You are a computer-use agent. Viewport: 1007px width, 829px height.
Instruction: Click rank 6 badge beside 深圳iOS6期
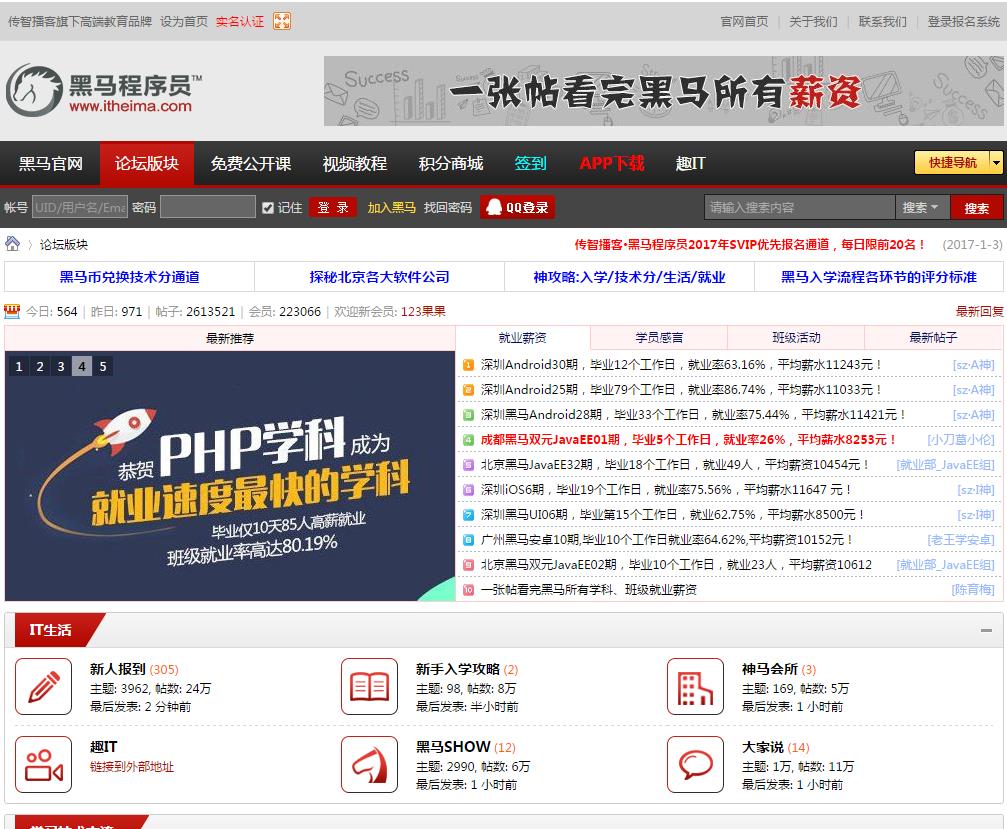click(x=468, y=490)
